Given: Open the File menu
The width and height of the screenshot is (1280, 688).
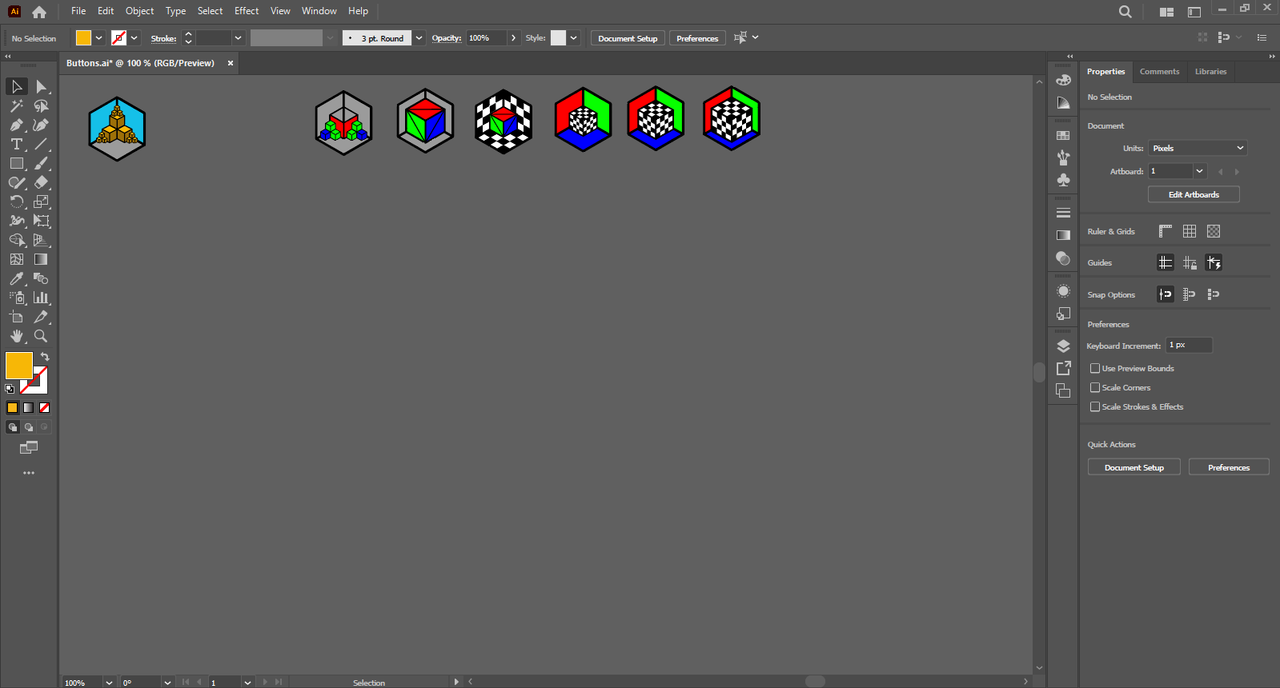Looking at the screenshot, I should 78,11.
